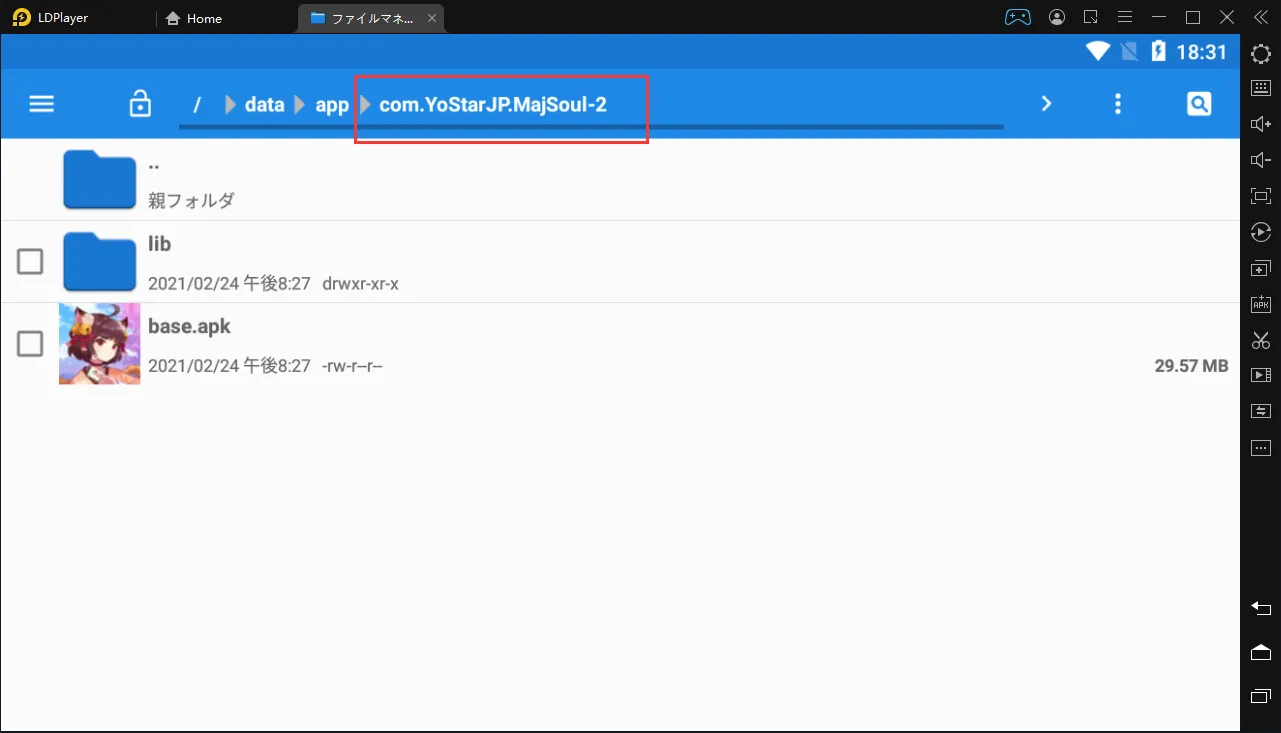This screenshot has height=733, width=1281.
Task: Click the LDPlayer logo in title bar
Action: (22, 18)
